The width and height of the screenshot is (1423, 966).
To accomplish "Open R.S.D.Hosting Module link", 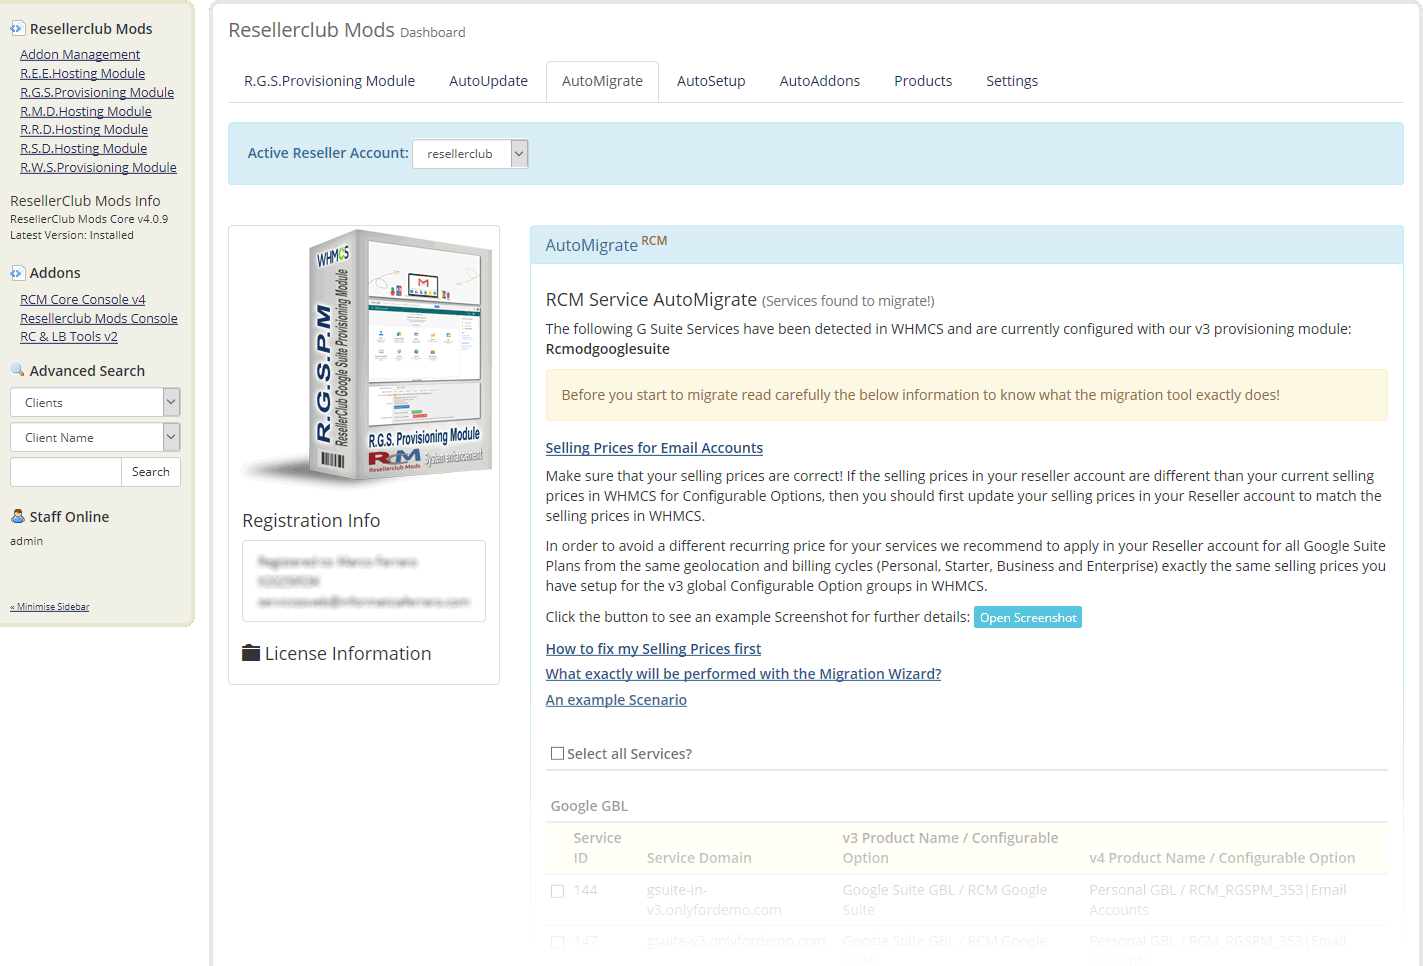I will click(83, 149).
